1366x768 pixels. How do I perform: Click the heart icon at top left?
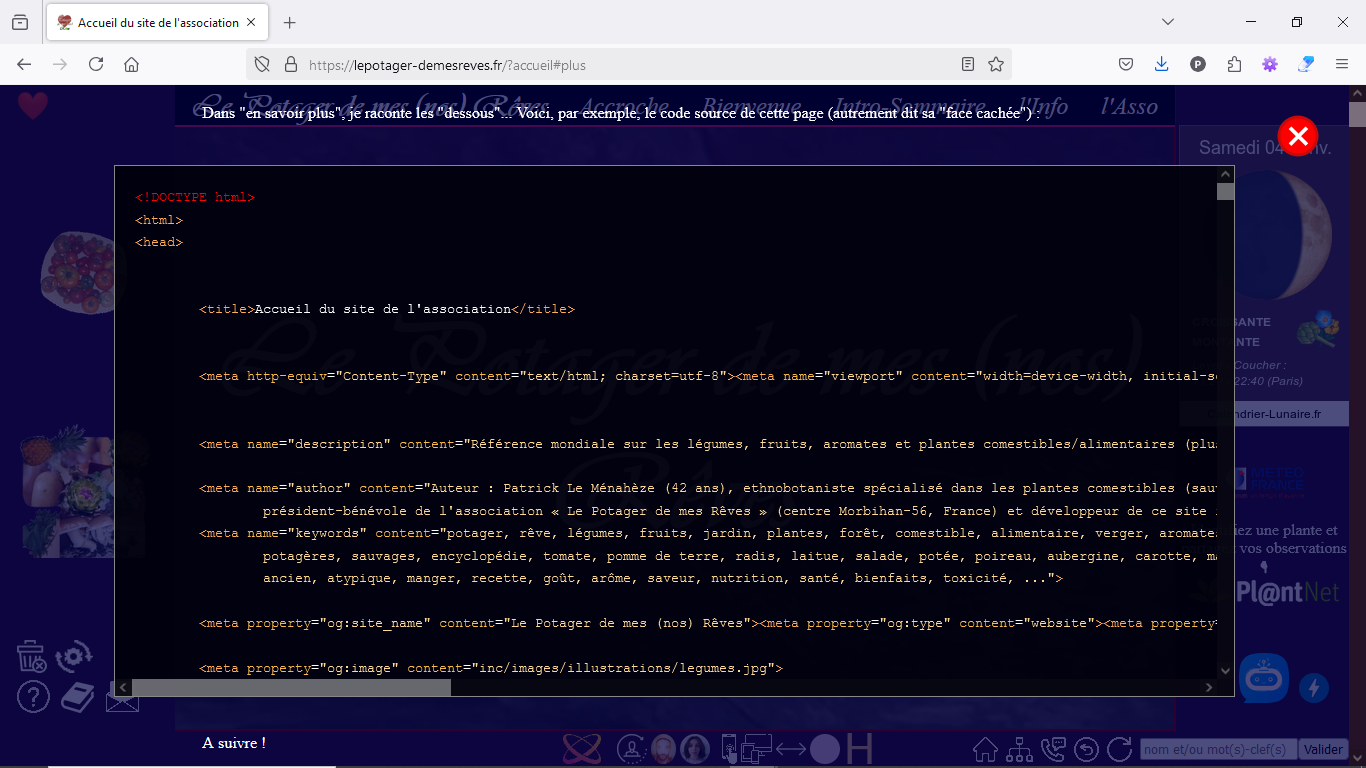click(33, 105)
